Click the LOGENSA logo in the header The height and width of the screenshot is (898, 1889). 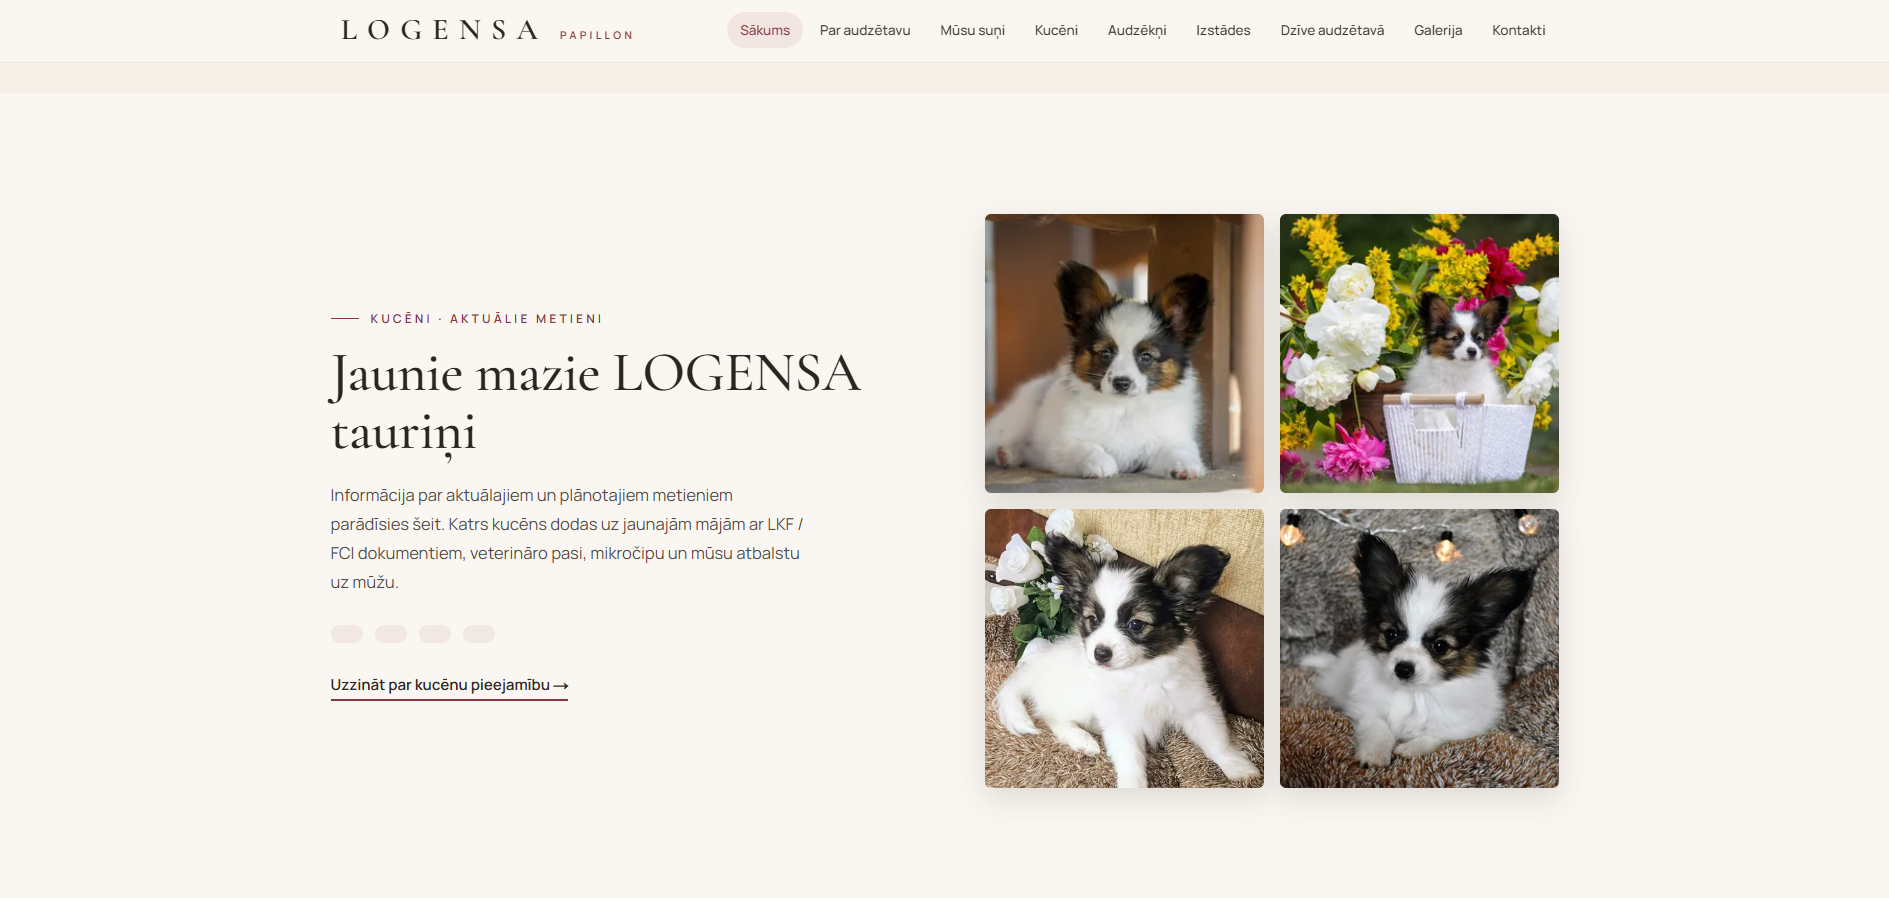click(x=441, y=30)
